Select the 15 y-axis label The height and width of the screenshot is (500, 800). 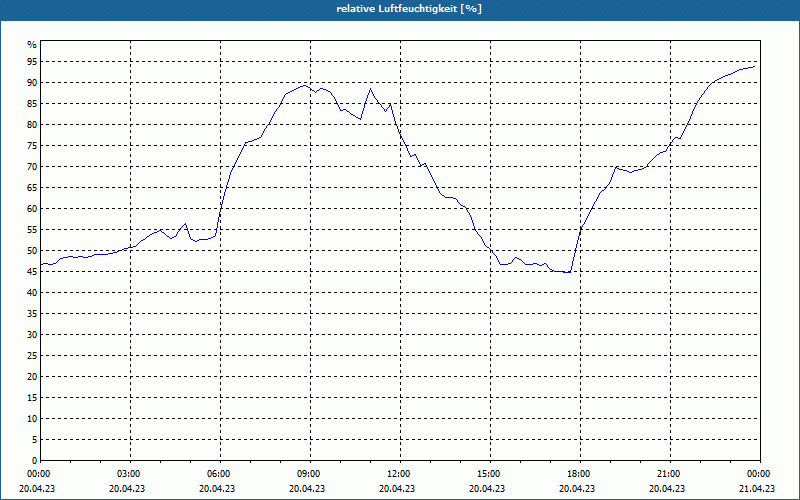point(32,398)
